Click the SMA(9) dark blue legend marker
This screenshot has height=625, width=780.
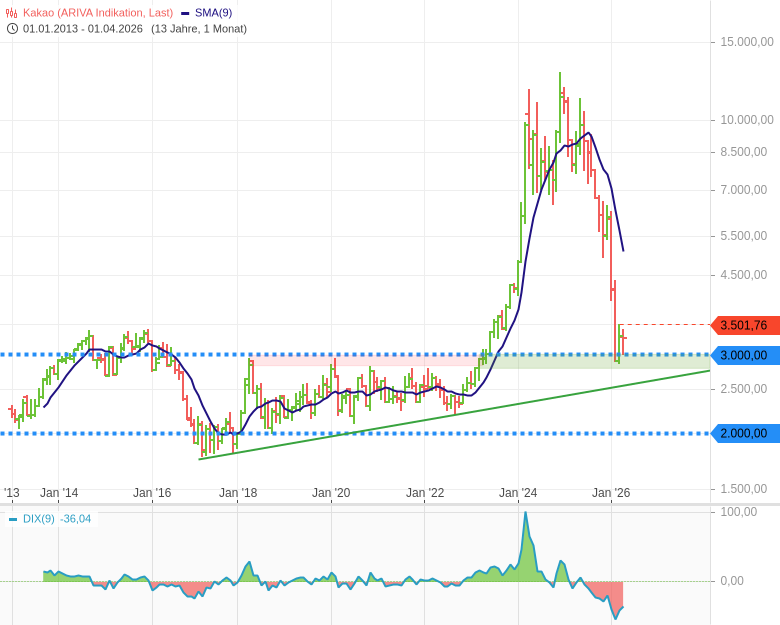(185, 13)
